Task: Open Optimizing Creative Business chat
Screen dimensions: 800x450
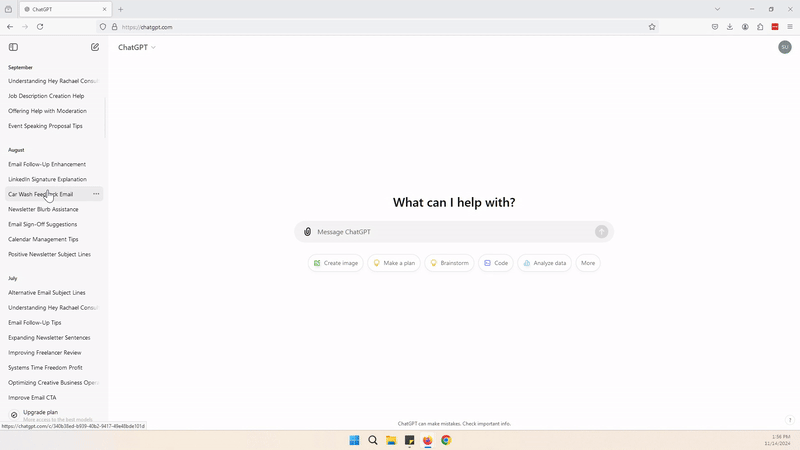Action: point(53,383)
